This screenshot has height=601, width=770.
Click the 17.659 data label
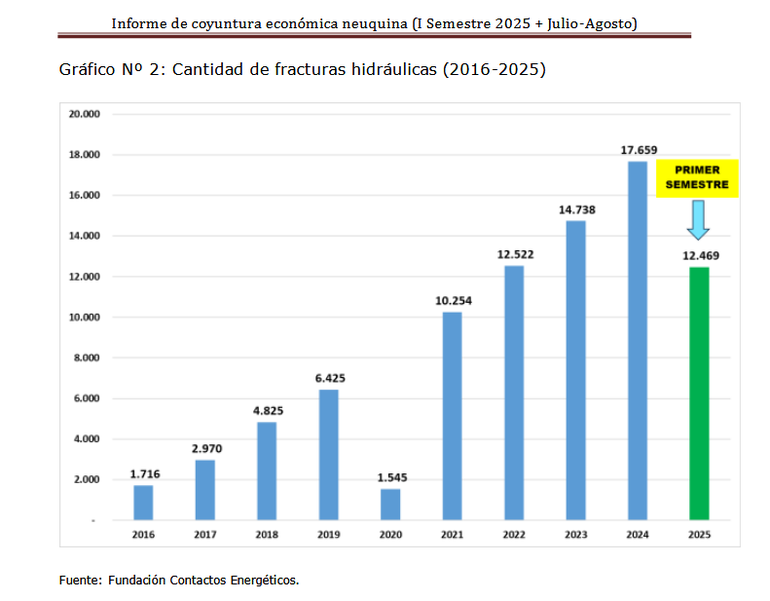[637, 150]
